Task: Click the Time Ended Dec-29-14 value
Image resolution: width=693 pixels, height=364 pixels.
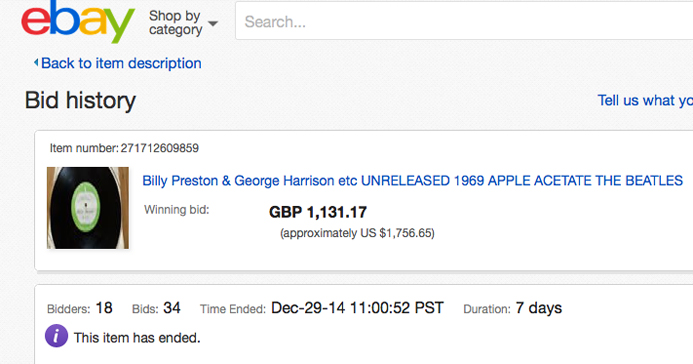Action: pos(357,308)
